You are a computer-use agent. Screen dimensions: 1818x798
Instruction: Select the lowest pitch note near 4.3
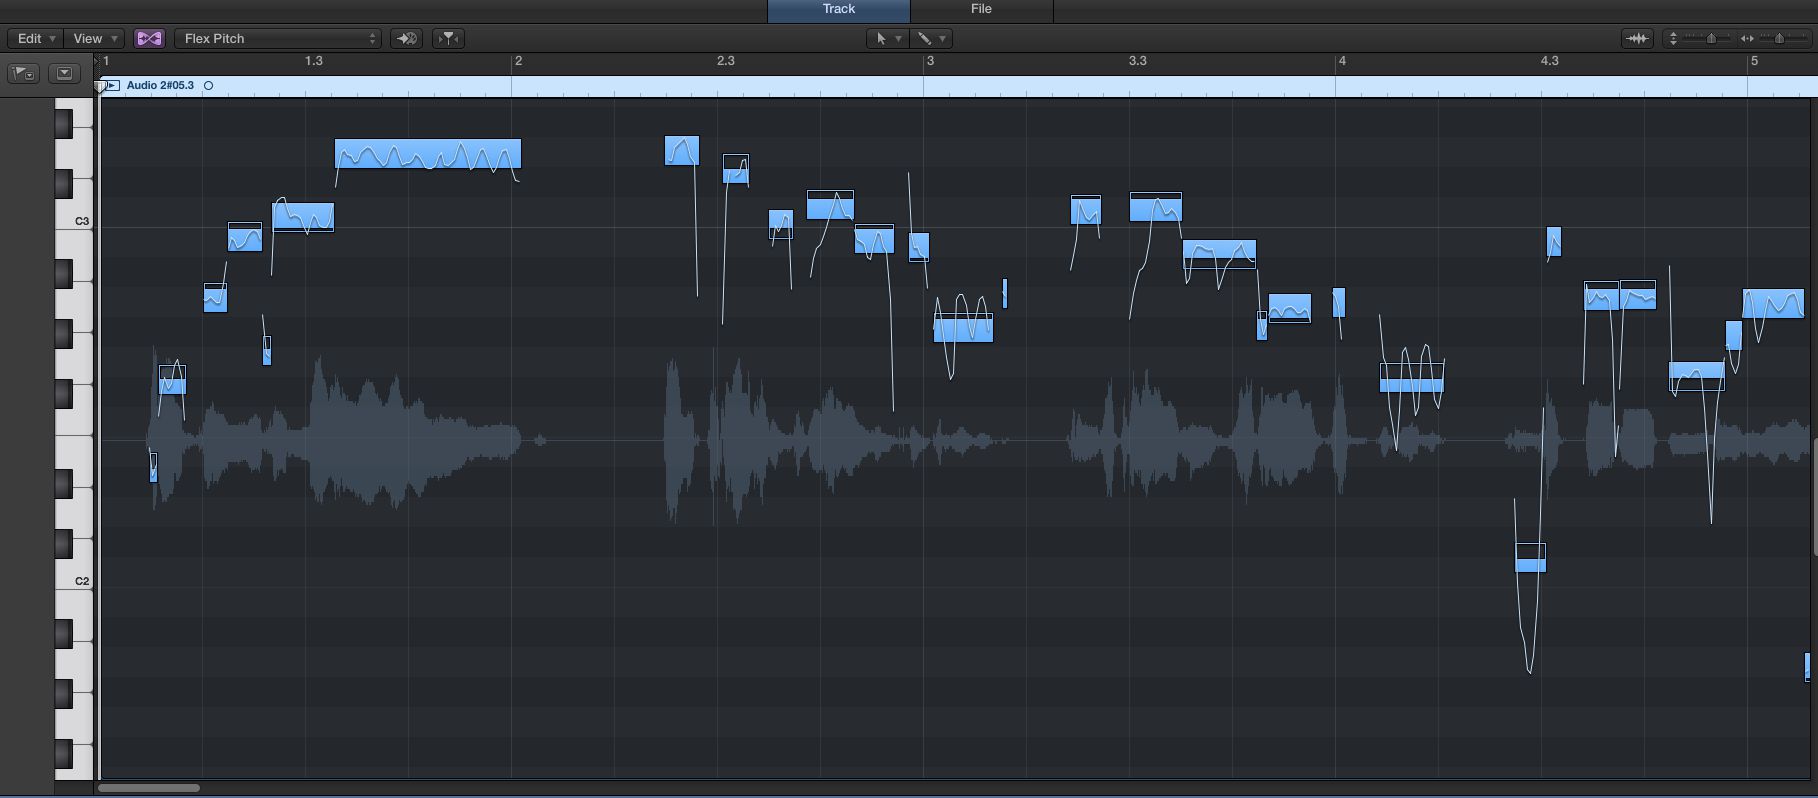tap(1530, 558)
